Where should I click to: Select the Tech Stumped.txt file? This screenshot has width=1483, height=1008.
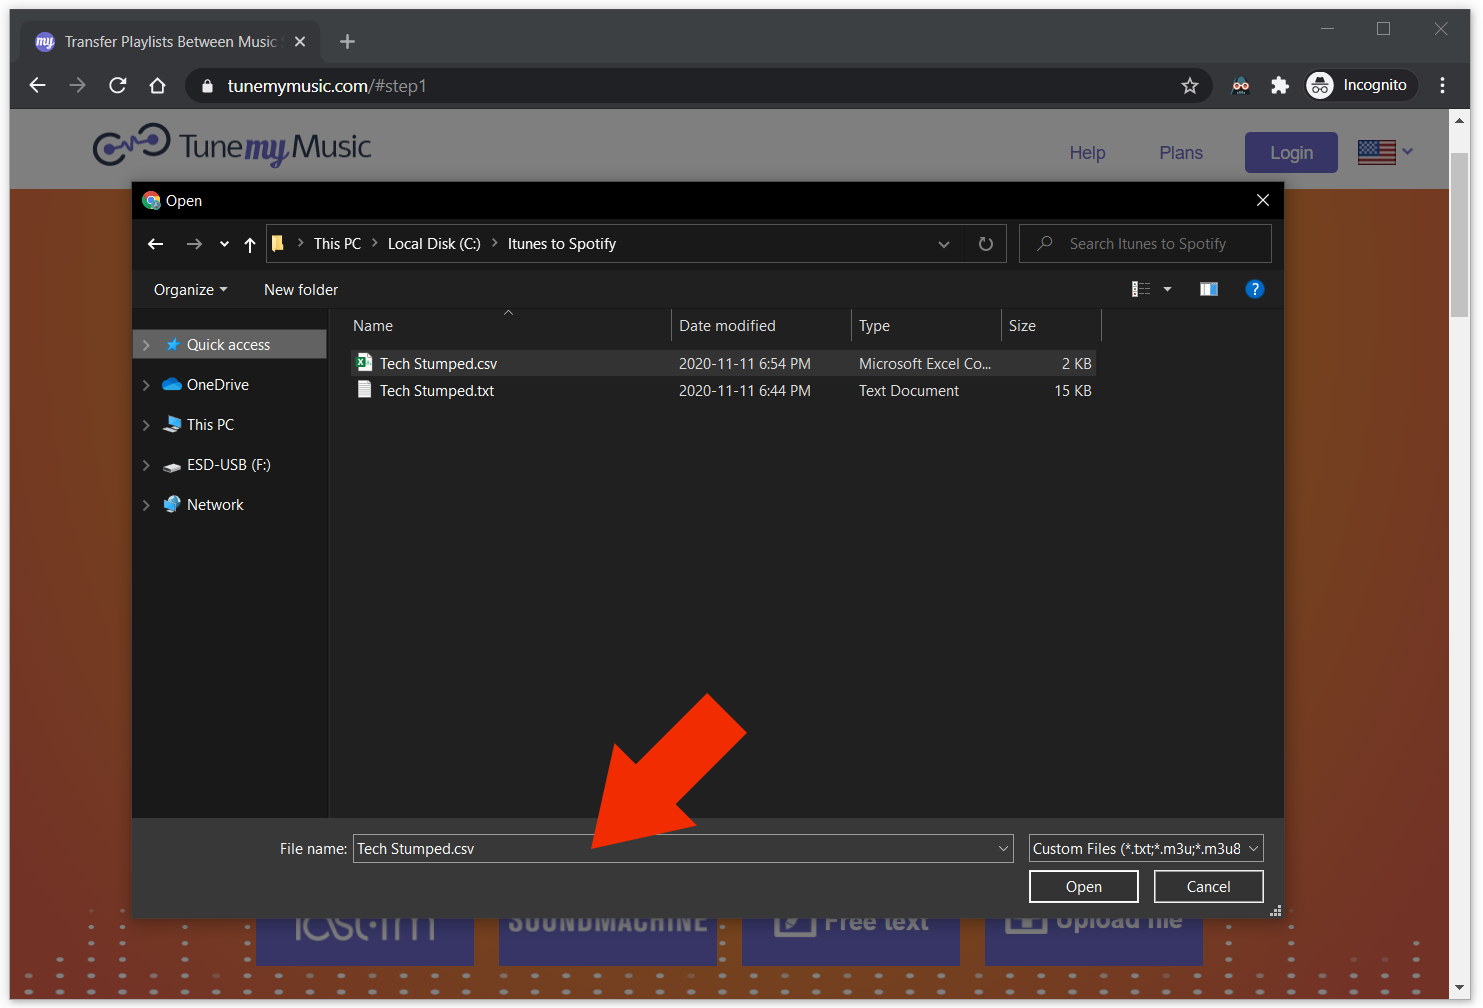tap(724, 391)
